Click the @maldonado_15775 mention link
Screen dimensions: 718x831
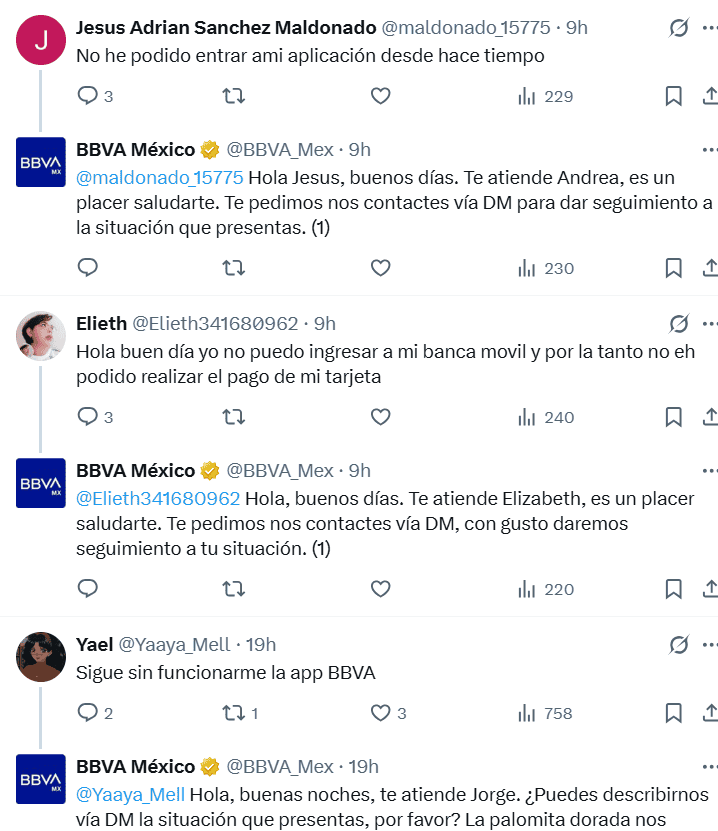point(160,178)
